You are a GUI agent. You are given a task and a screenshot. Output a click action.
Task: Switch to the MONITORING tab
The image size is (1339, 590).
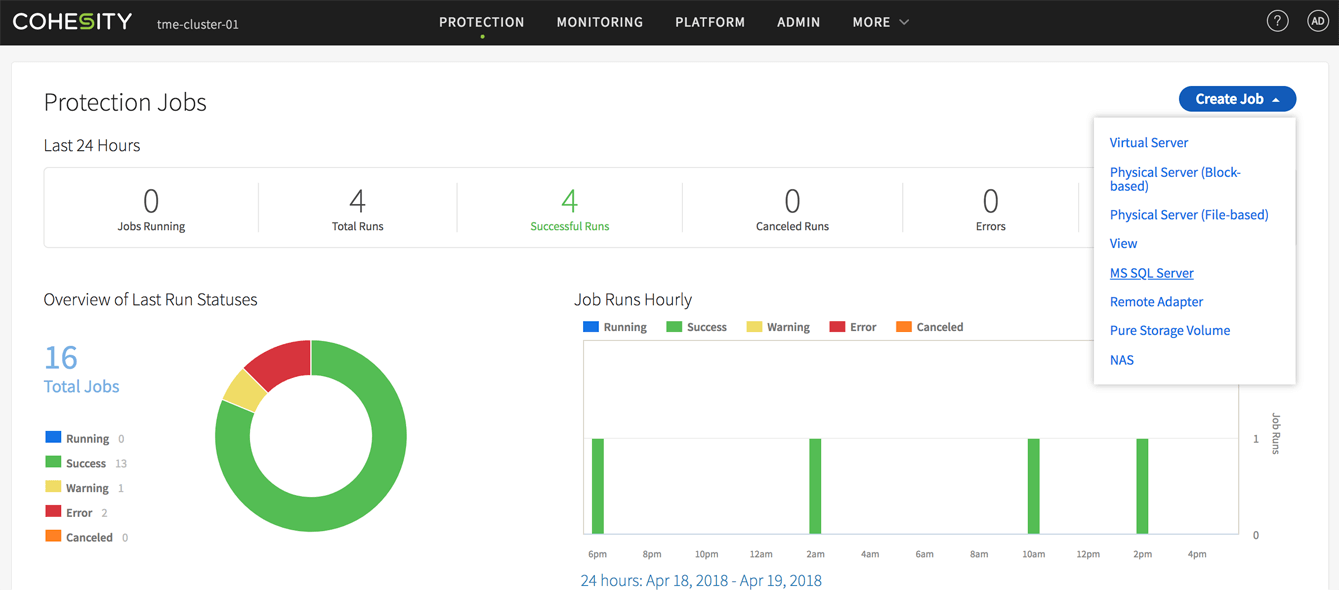click(x=599, y=22)
